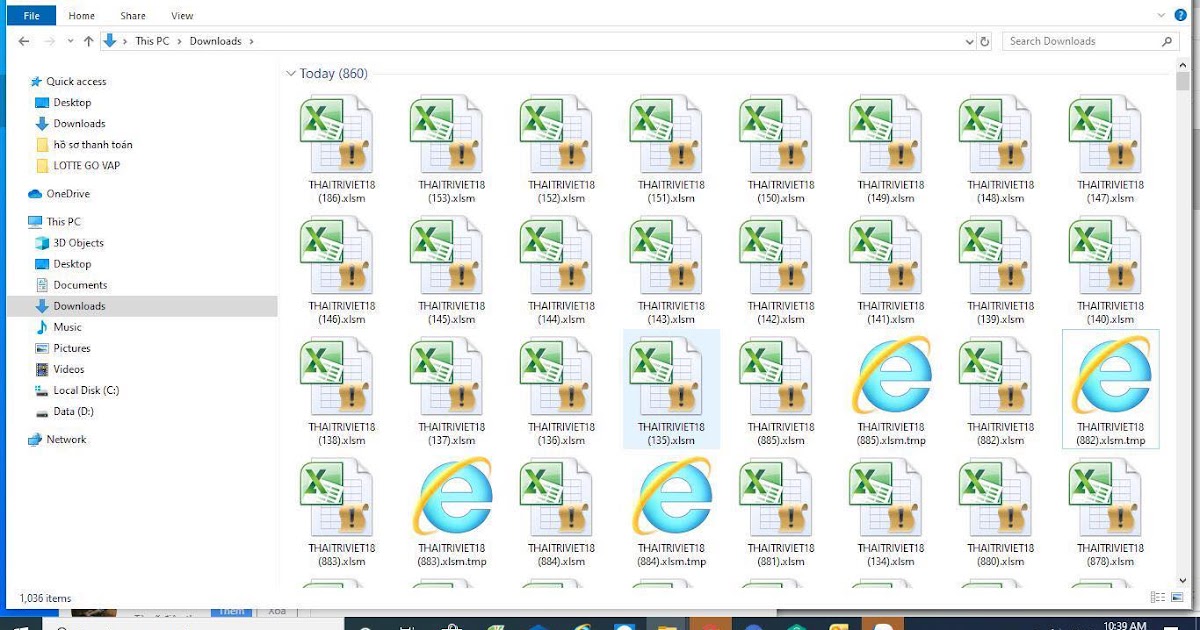Select file THAITRIVIET18 (134).xlsm
Screen dimensions: 1200x630
[x=891, y=512]
